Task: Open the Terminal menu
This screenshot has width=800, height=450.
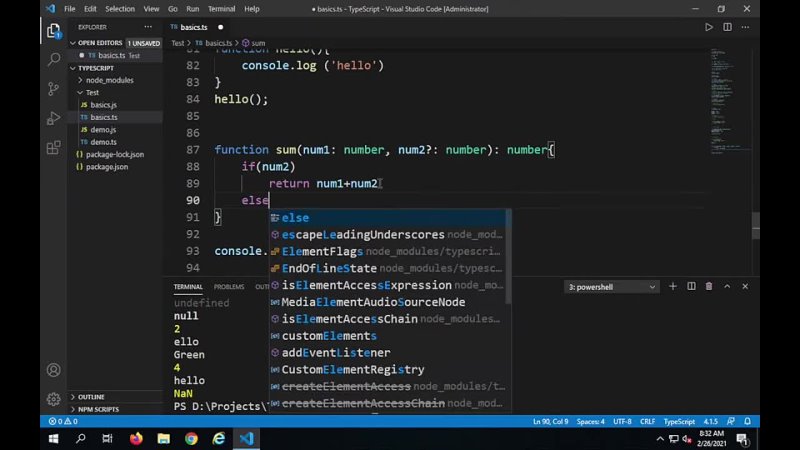Action: pyautogui.click(x=221, y=9)
